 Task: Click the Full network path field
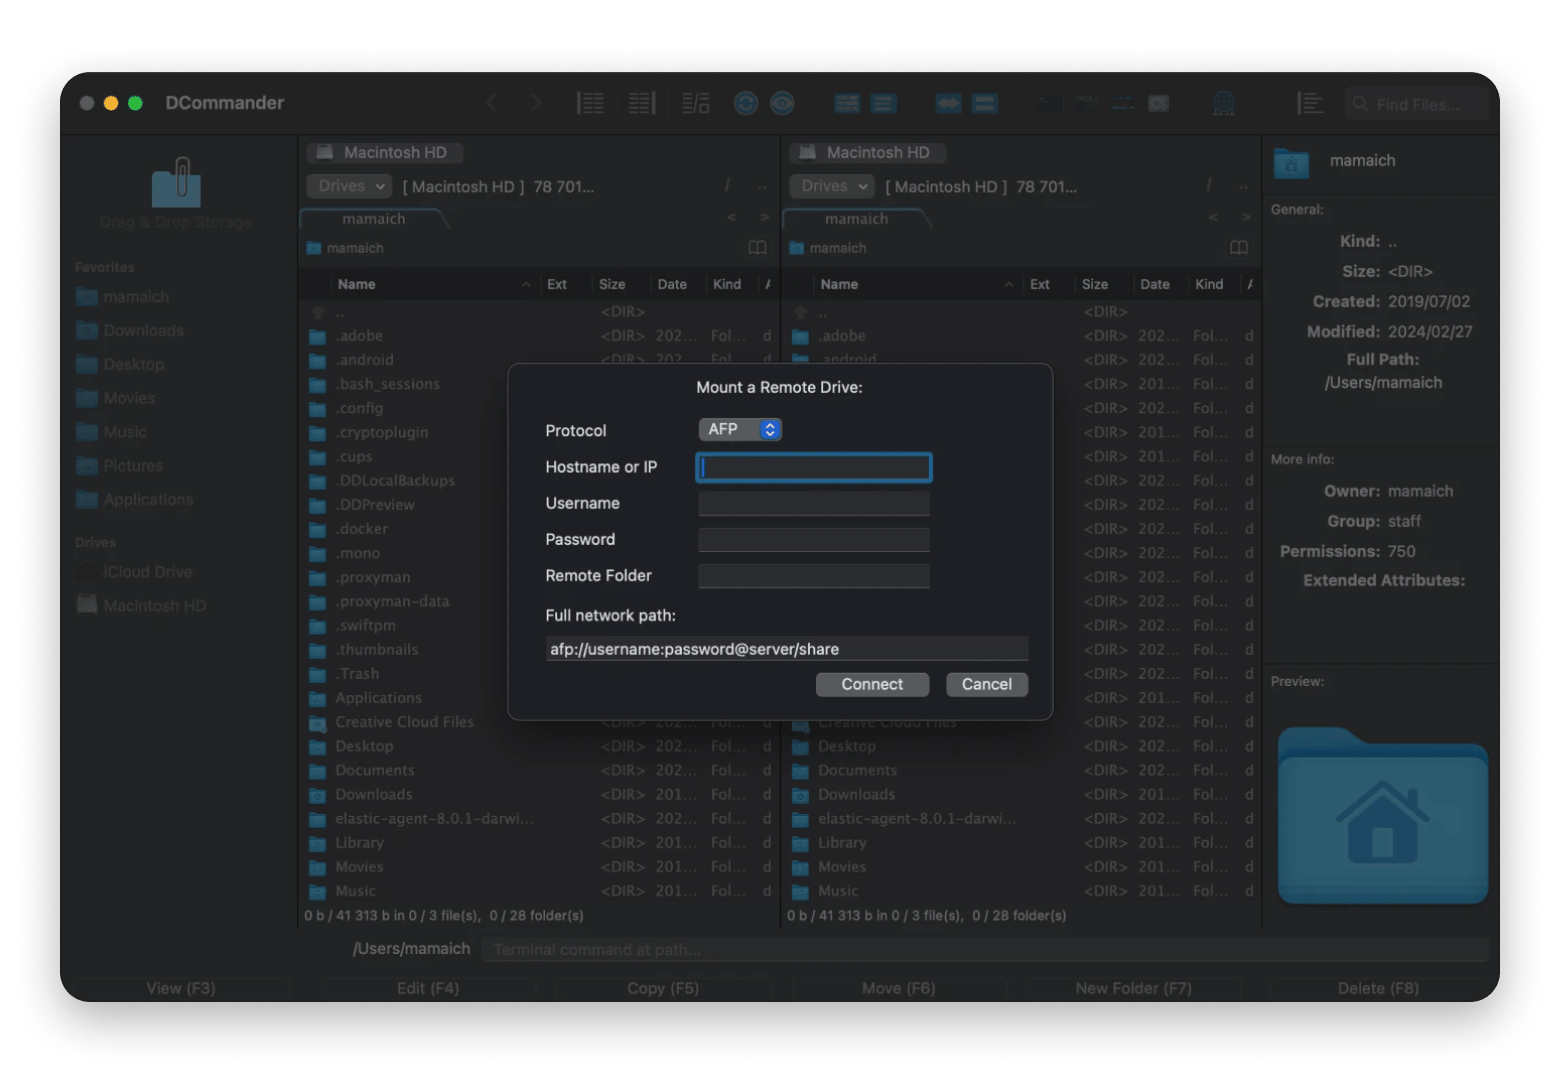[x=786, y=649]
